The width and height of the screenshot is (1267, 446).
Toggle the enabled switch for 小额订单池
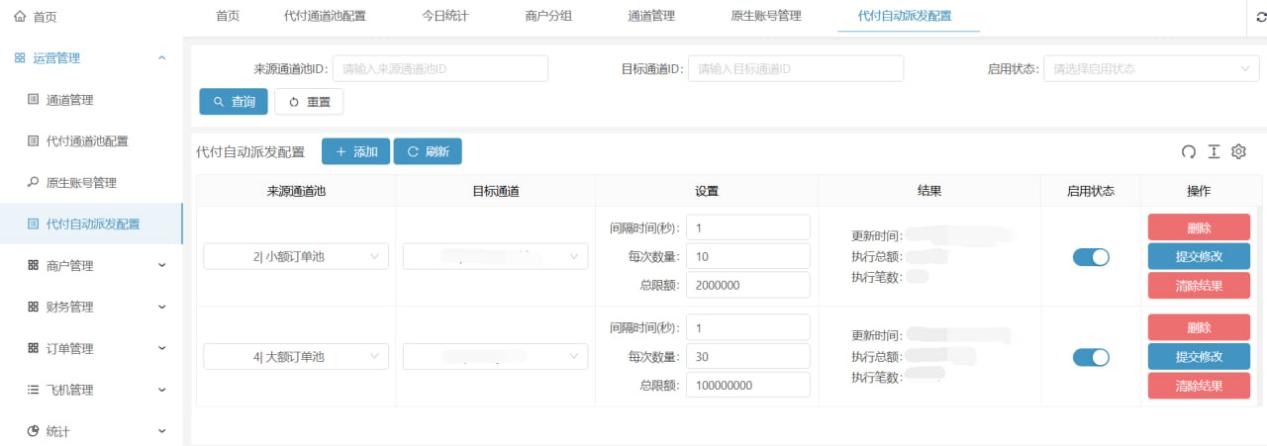[1091, 257]
